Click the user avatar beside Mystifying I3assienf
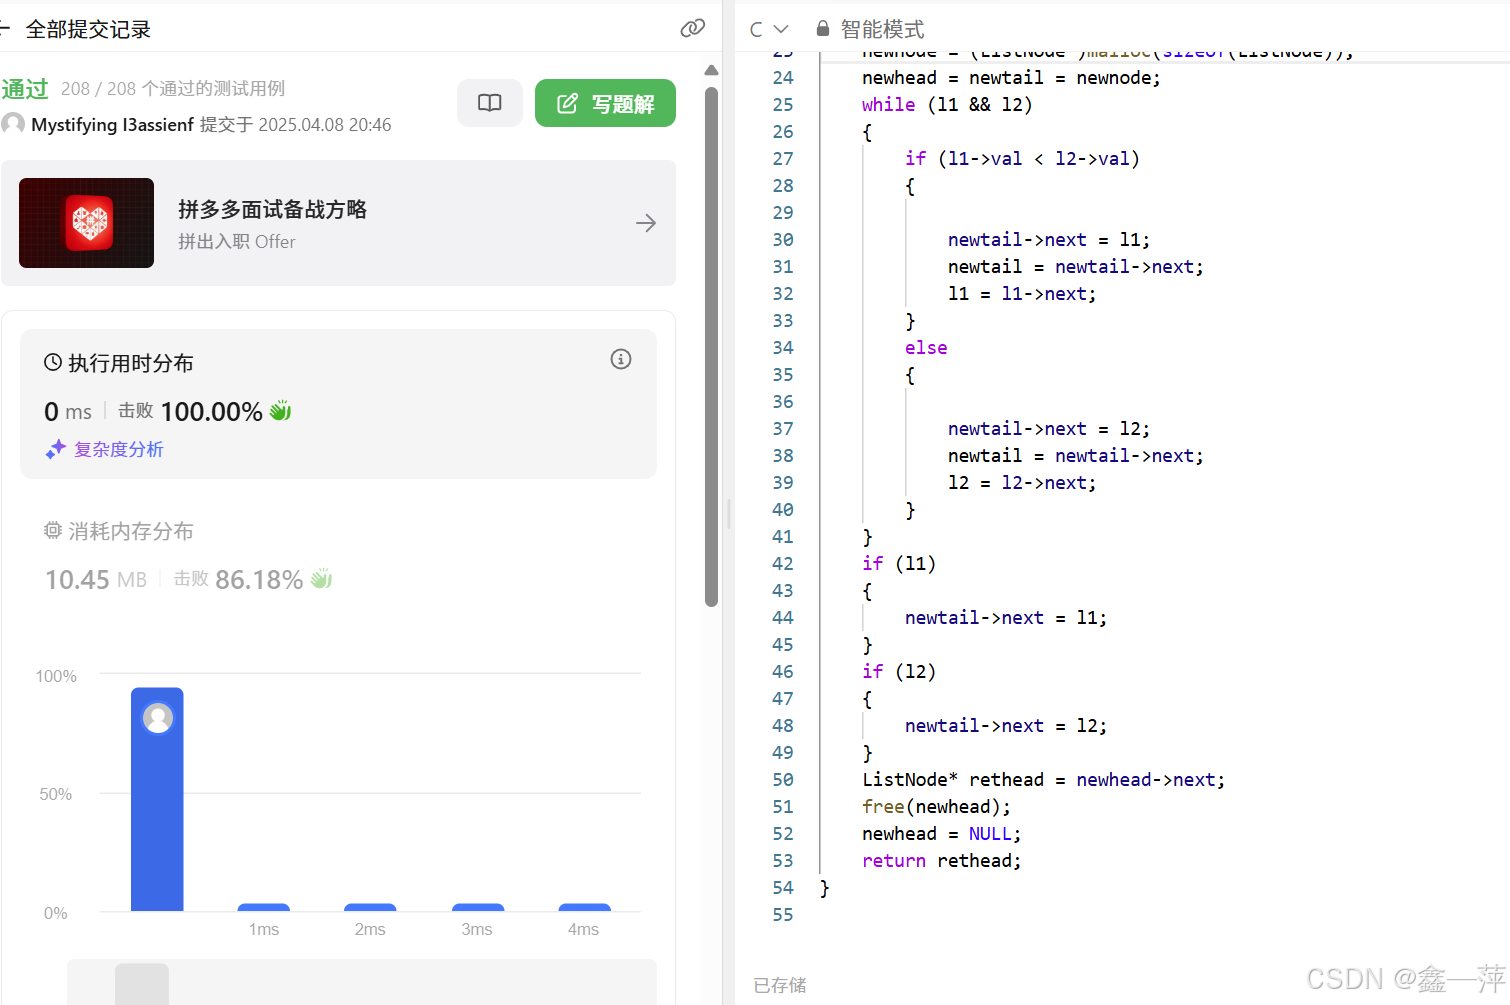The width and height of the screenshot is (1510, 1005). click(13, 124)
